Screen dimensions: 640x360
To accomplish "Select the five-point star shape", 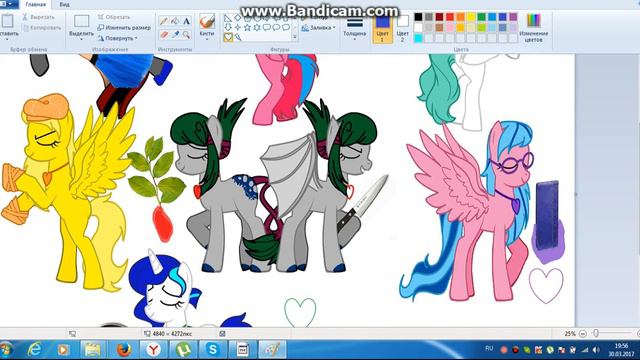I will pyautogui.click(x=247, y=27).
